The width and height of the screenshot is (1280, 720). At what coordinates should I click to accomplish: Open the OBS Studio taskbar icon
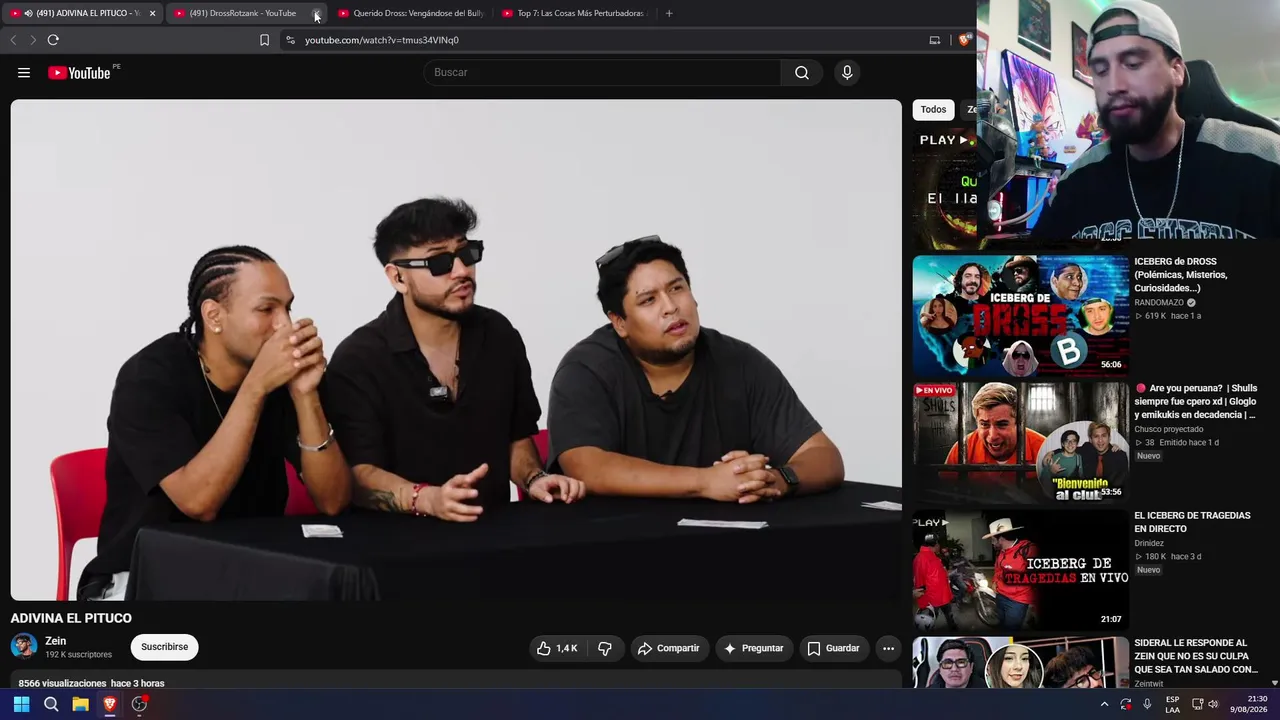tap(139, 704)
